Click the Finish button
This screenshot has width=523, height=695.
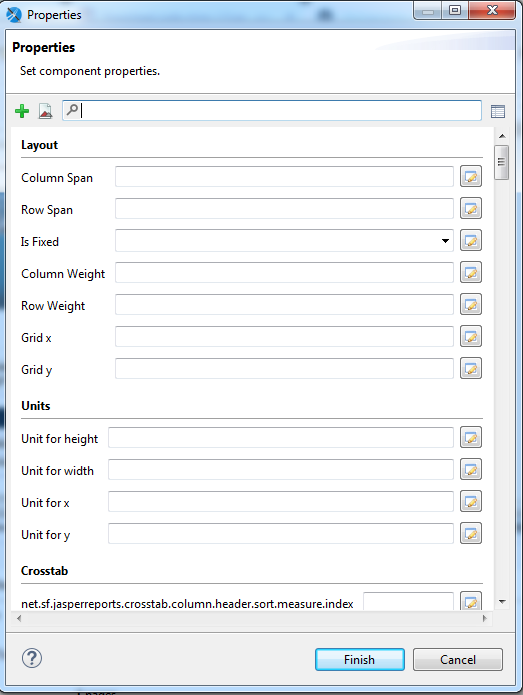coord(359,660)
